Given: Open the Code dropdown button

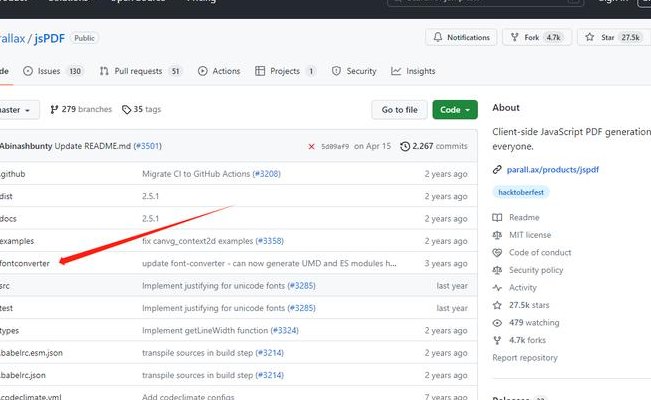Looking at the screenshot, I should click(455, 109).
